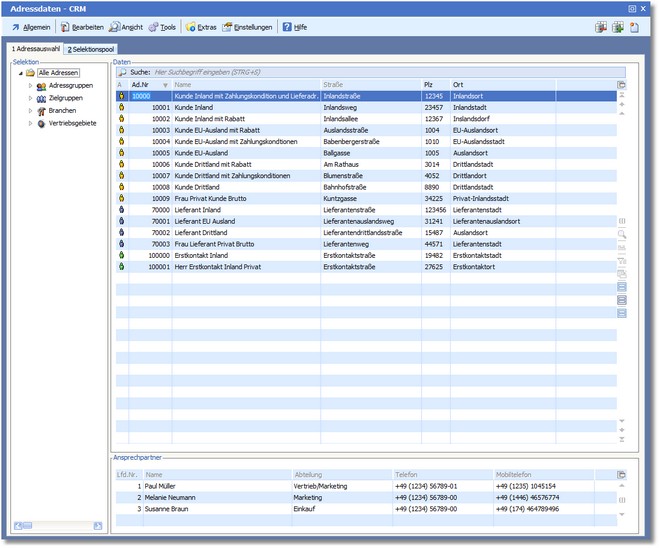
Task: Switch to the Selektionspool tab
Action: tap(91, 49)
